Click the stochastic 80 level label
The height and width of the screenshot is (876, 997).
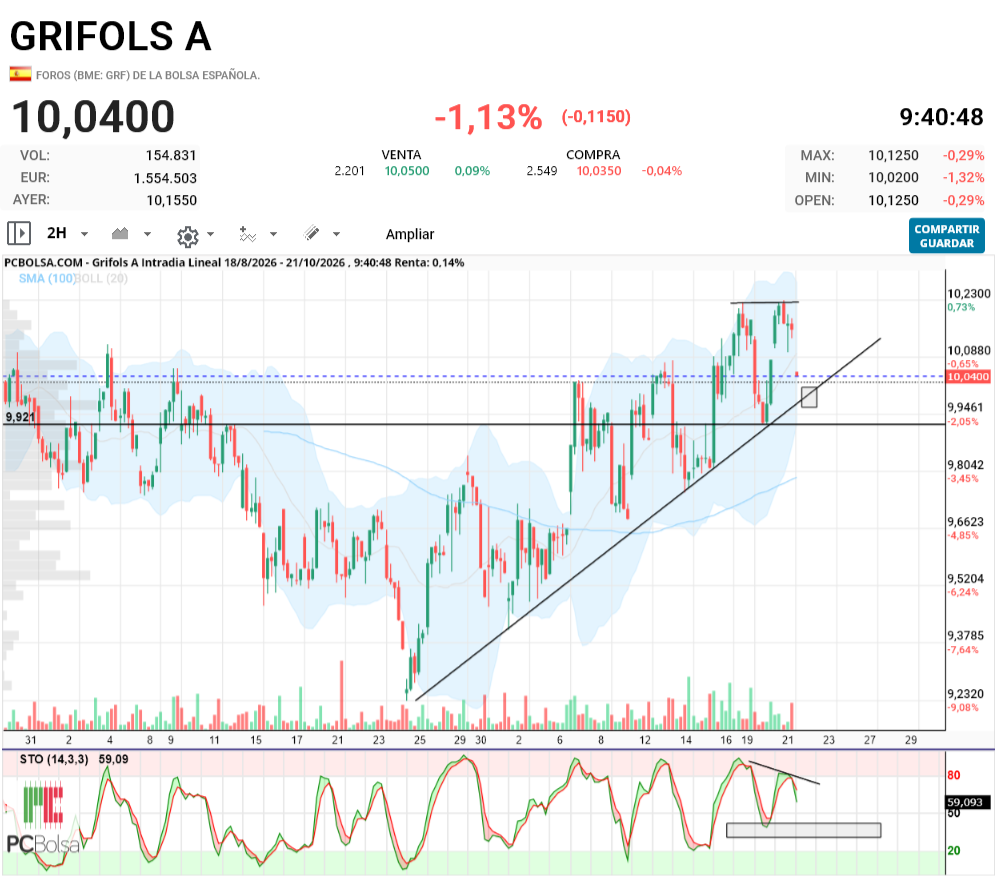pos(954,775)
